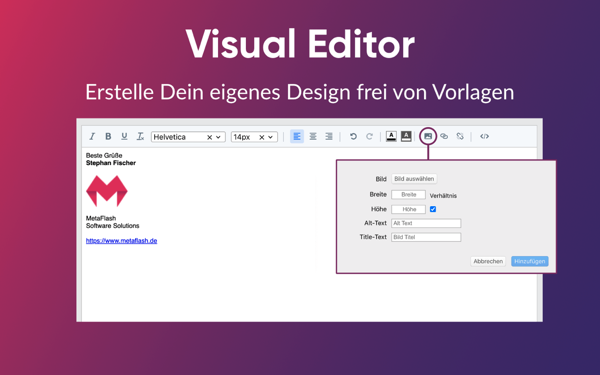Align text to the right

(x=329, y=137)
